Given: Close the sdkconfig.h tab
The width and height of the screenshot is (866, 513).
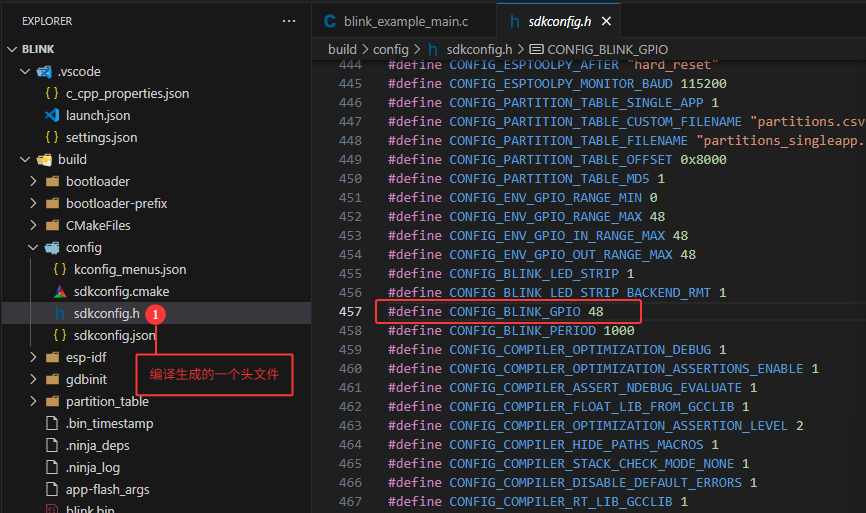Looking at the screenshot, I should click(x=606, y=22).
